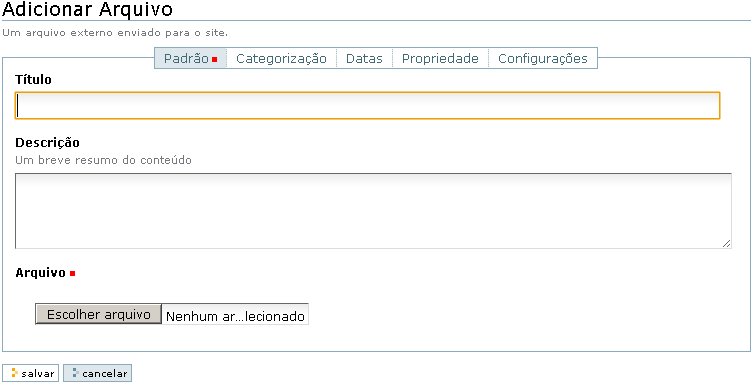Screen dimensions: 753x387
Task: Click inside the Descrição text area
Action: pos(373,211)
